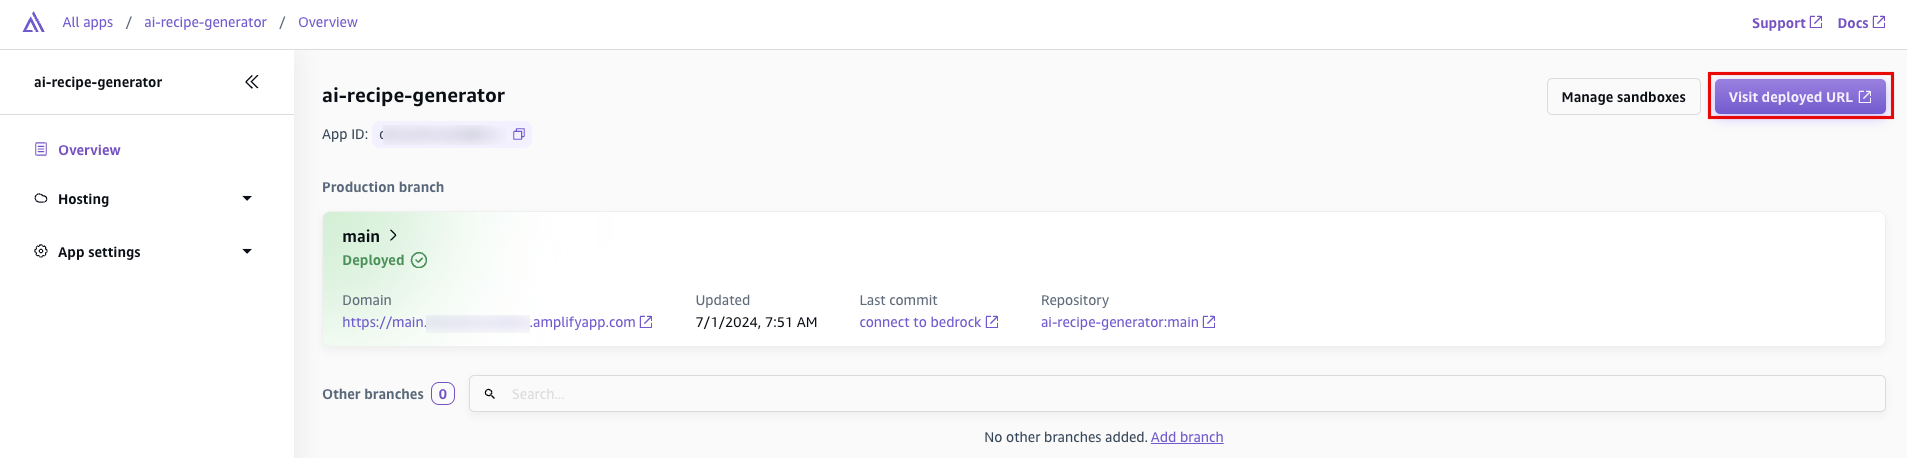Viewport: 1907px width, 458px height.
Task: Open the main branch details
Action: tap(361, 236)
